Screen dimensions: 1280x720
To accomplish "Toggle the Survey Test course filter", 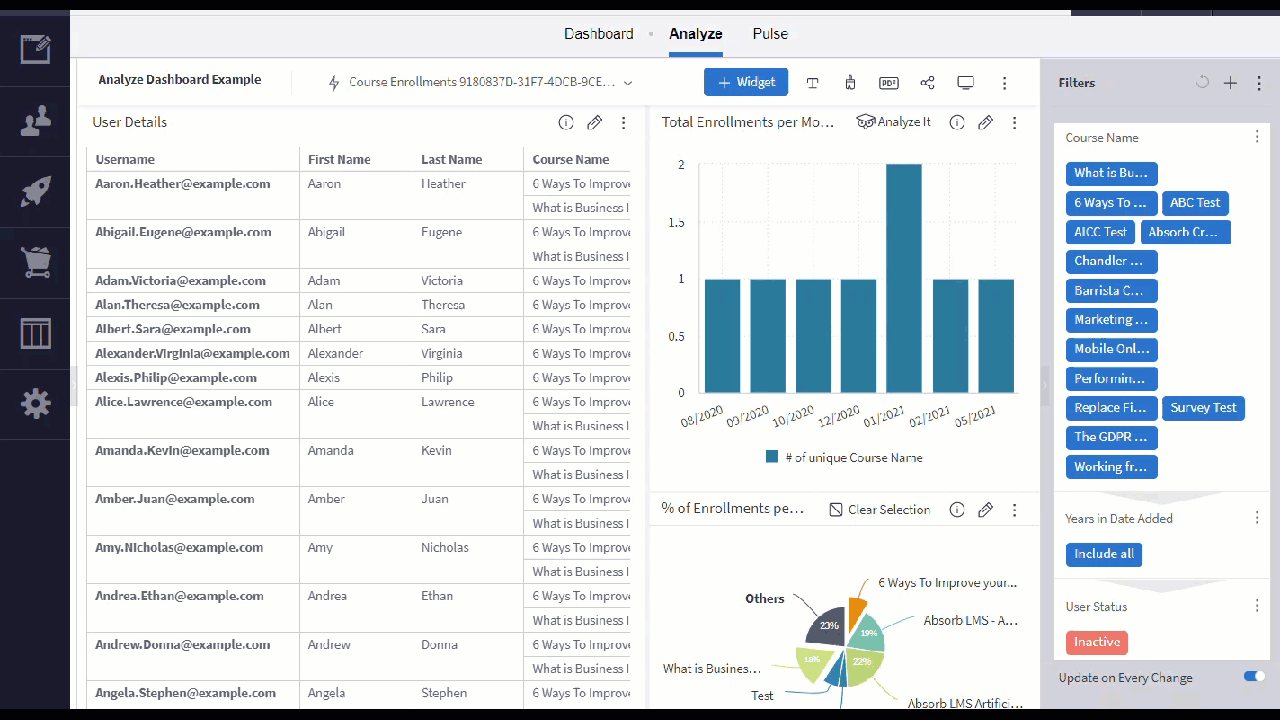I will (x=1203, y=408).
